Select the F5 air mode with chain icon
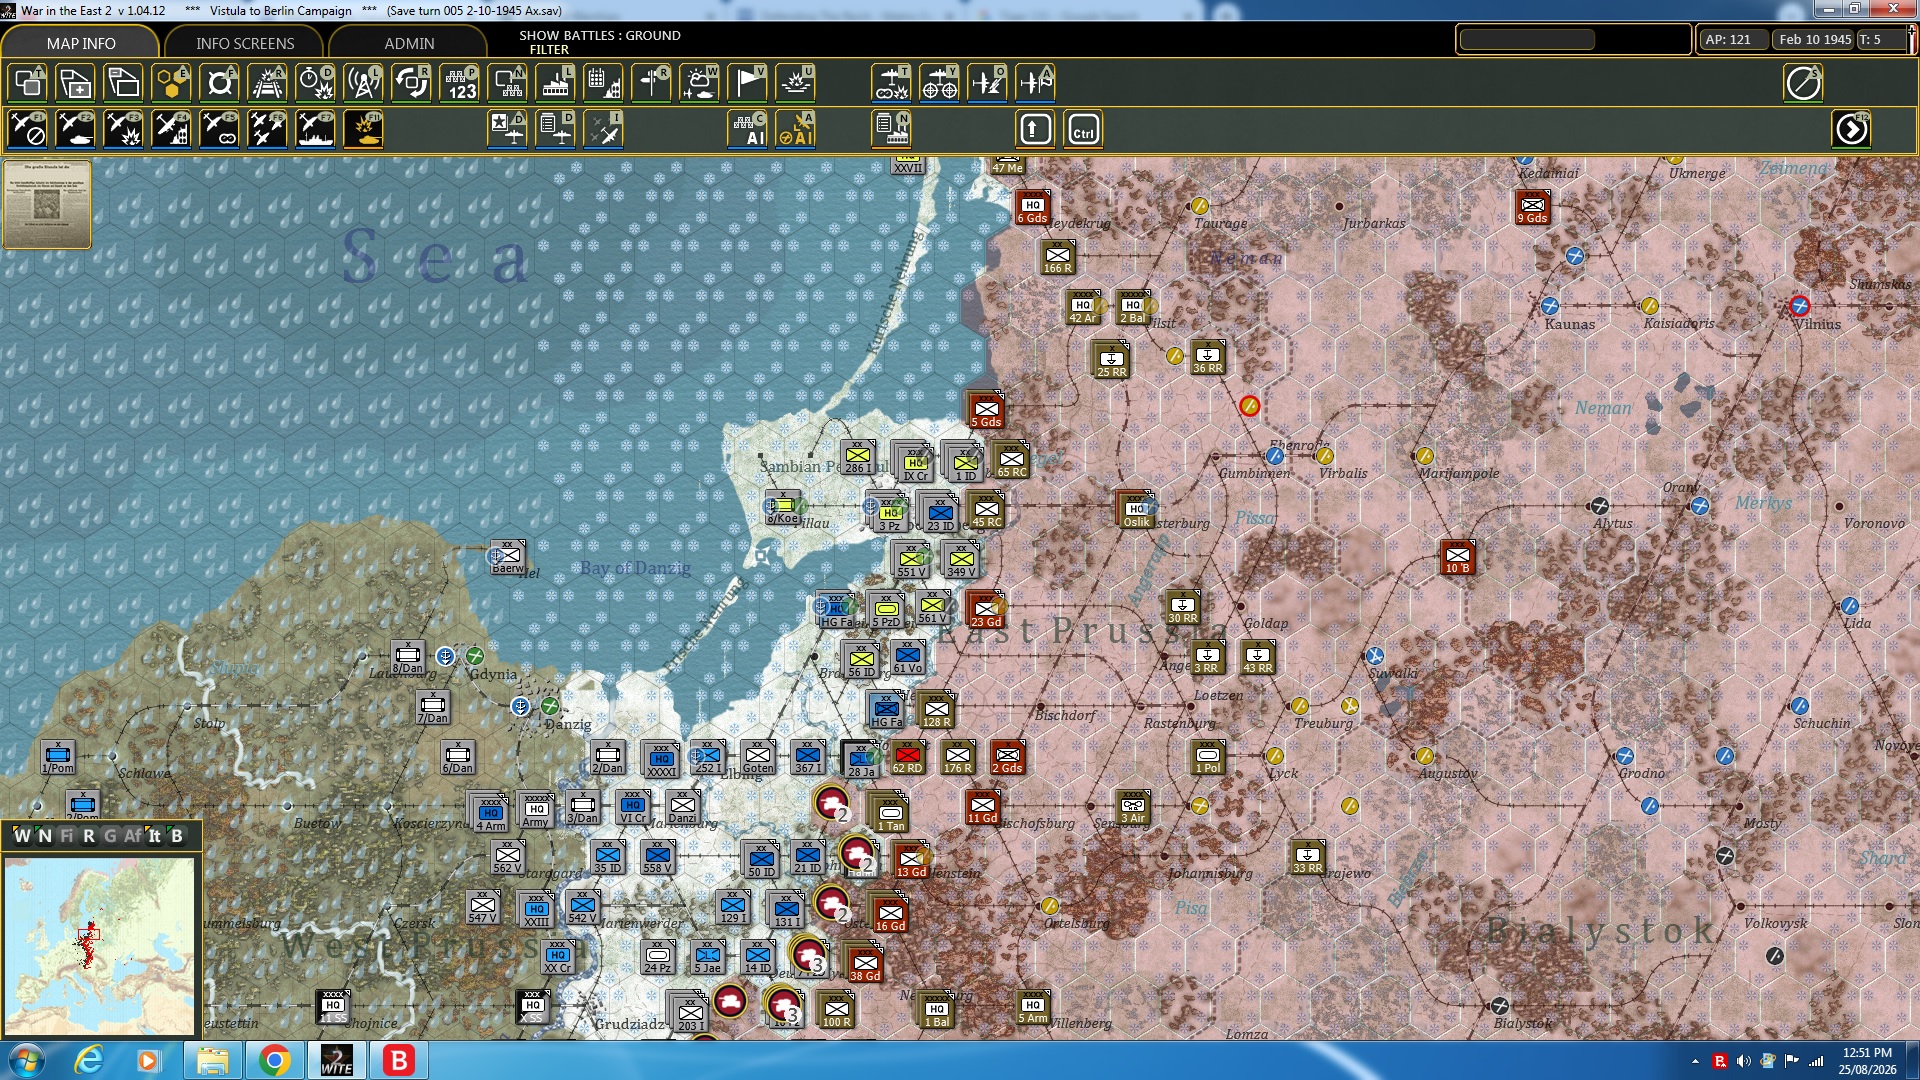Viewport: 1920px width, 1080px height. (220, 130)
